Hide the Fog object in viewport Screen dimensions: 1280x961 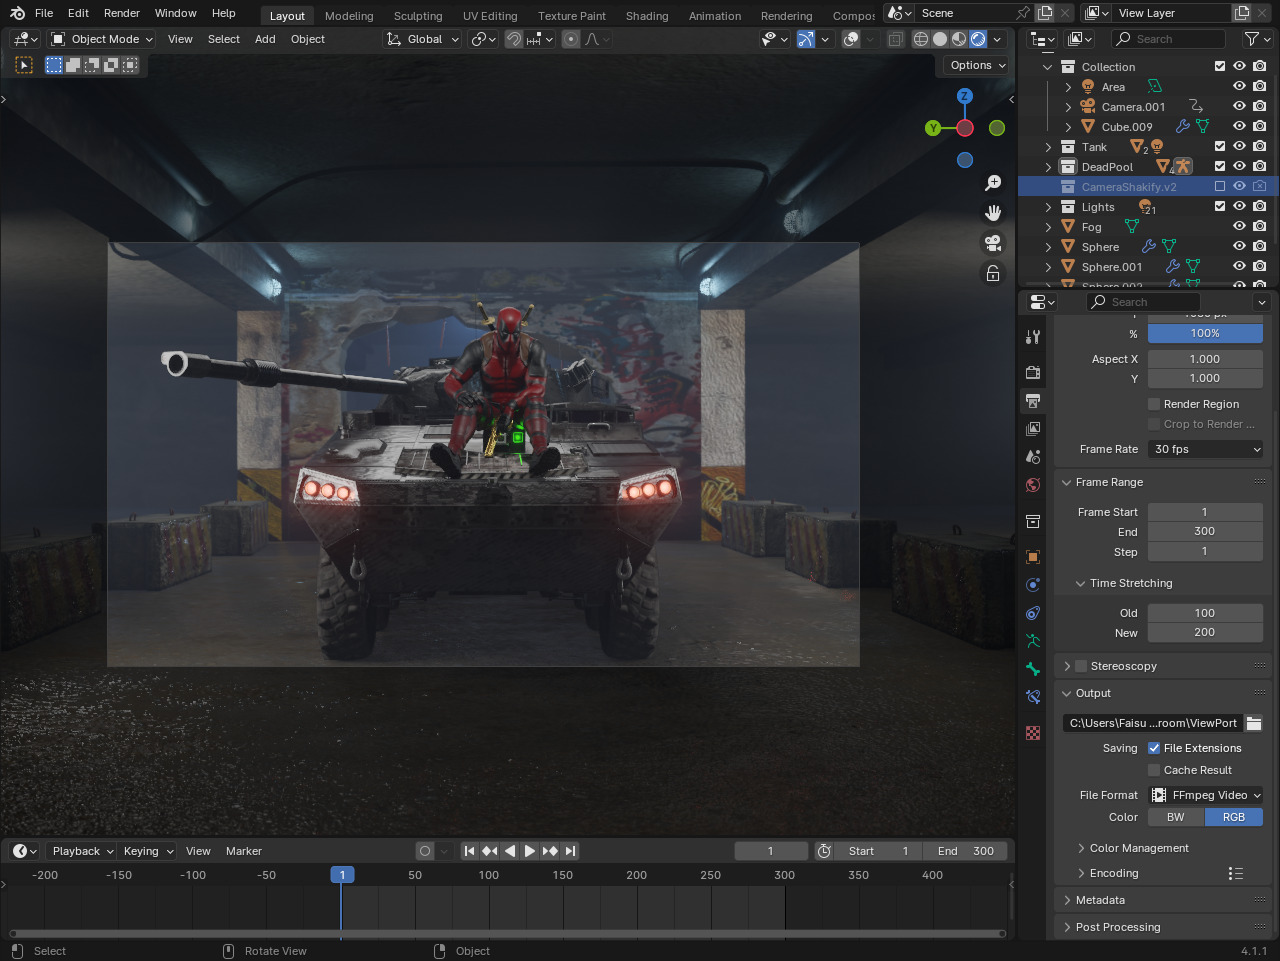1239,226
